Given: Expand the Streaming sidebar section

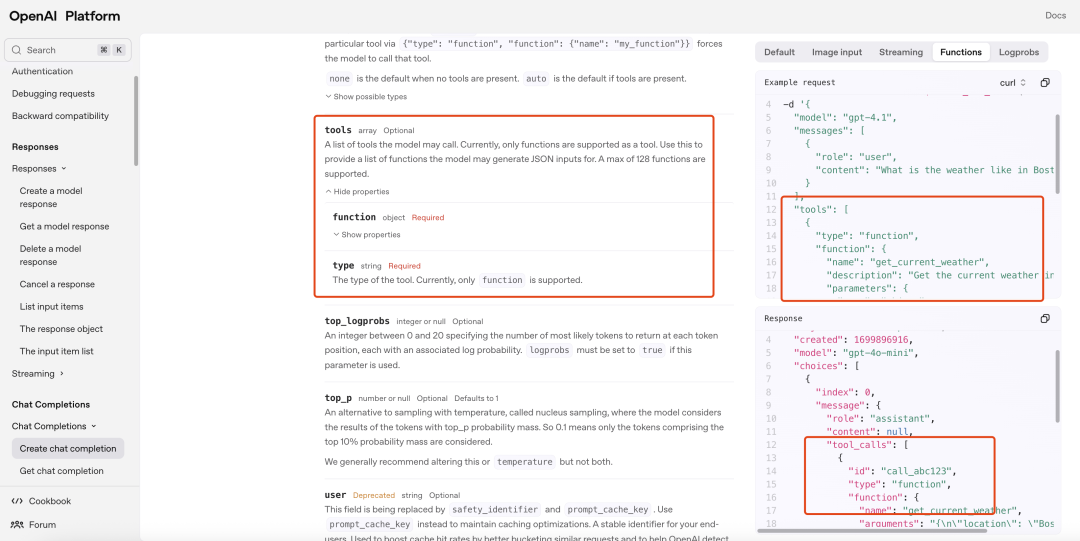Looking at the screenshot, I should [38, 374].
